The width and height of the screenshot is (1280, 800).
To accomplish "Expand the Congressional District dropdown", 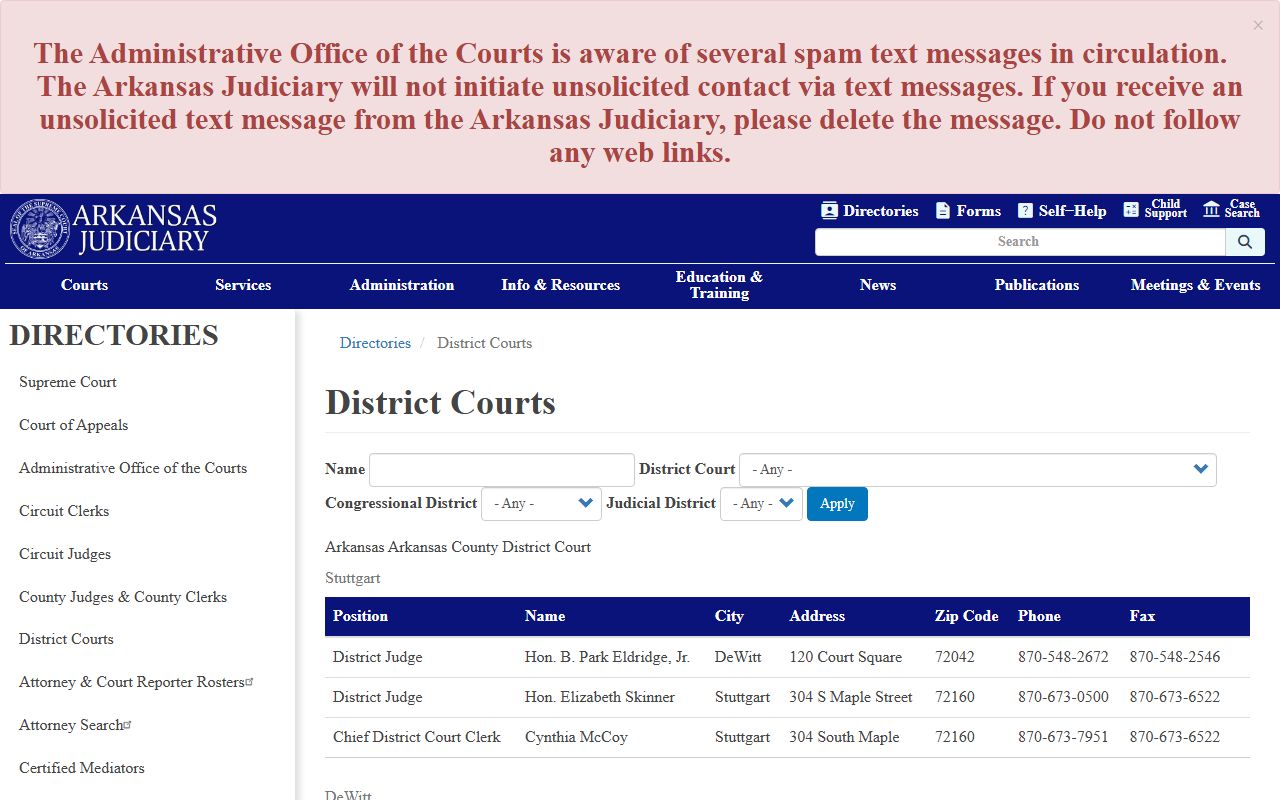I will point(541,504).
